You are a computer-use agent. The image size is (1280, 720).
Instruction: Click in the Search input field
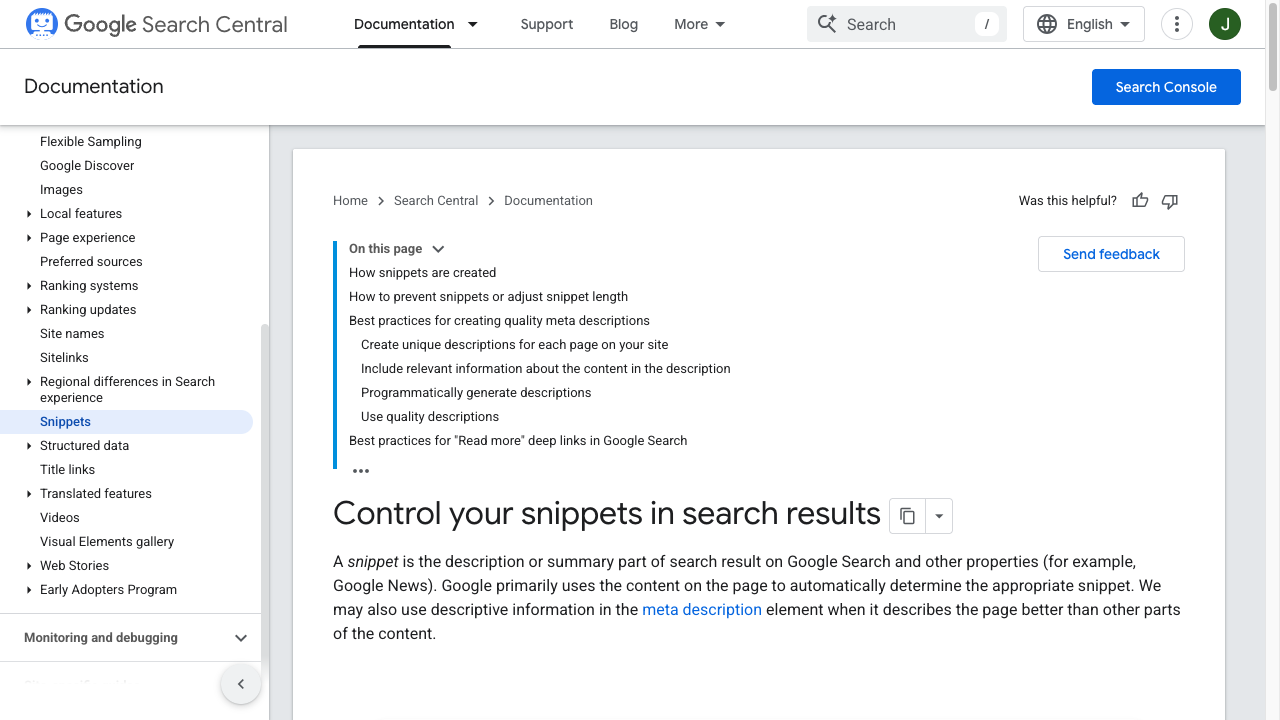coord(907,24)
